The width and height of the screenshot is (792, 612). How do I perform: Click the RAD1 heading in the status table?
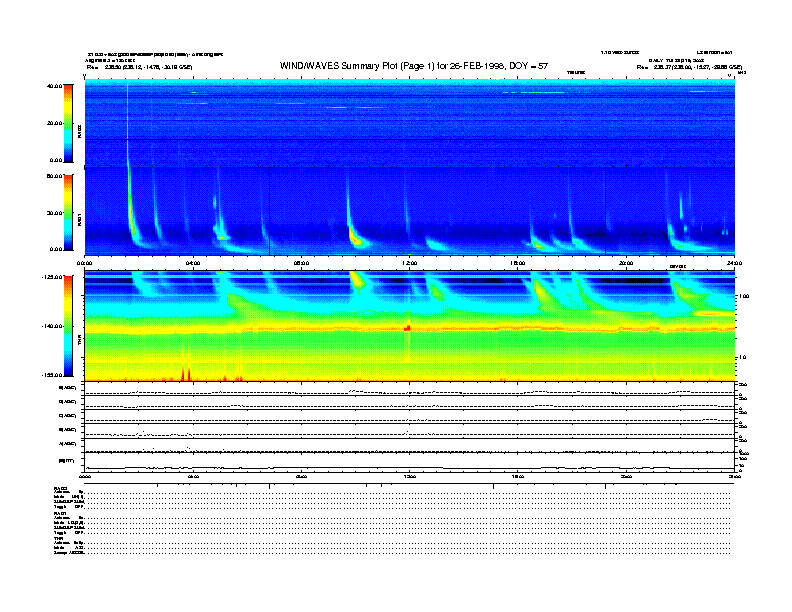[x=59, y=513]
